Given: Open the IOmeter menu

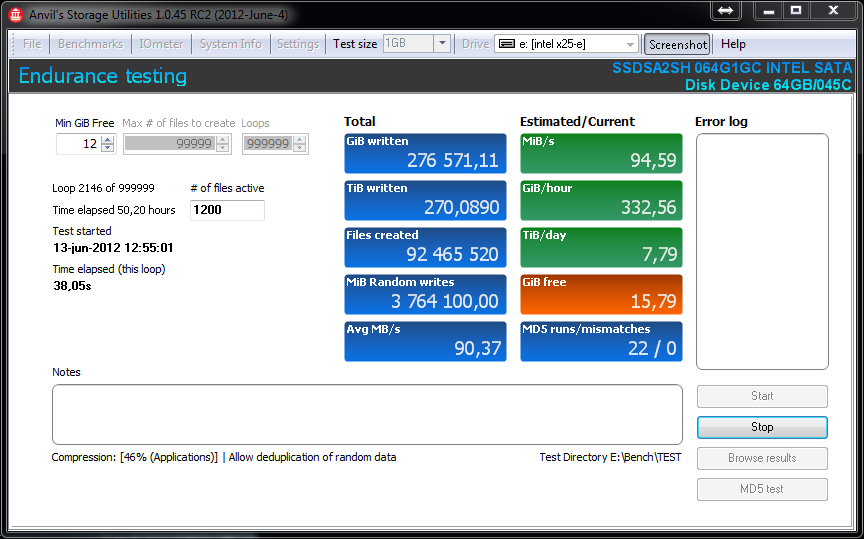Looking at the screenshot, I should 161,44.
